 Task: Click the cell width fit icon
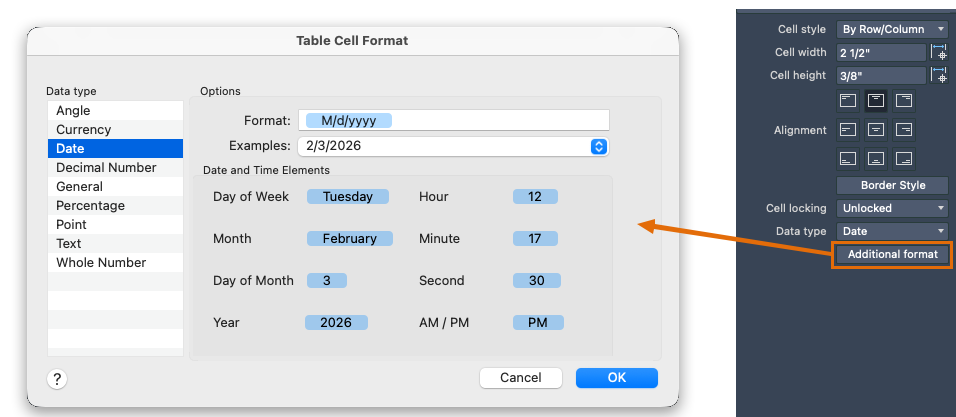[939, 52]
